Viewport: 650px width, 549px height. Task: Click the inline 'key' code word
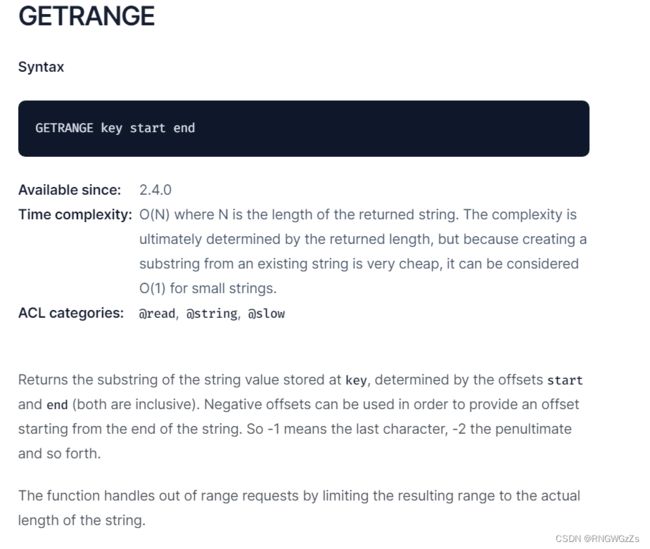tap(356, 380)
